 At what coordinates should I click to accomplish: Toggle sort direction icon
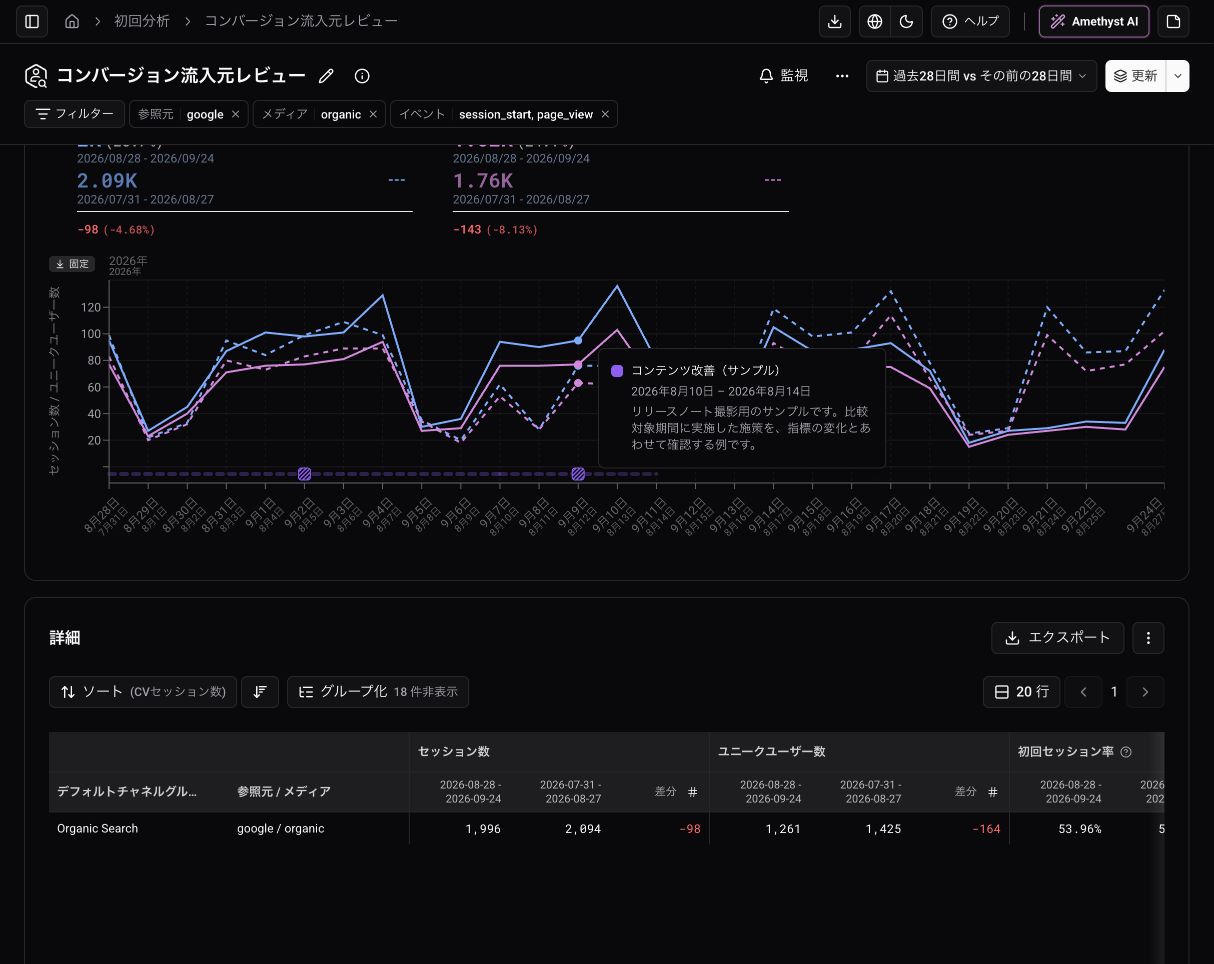click(260, 692)
